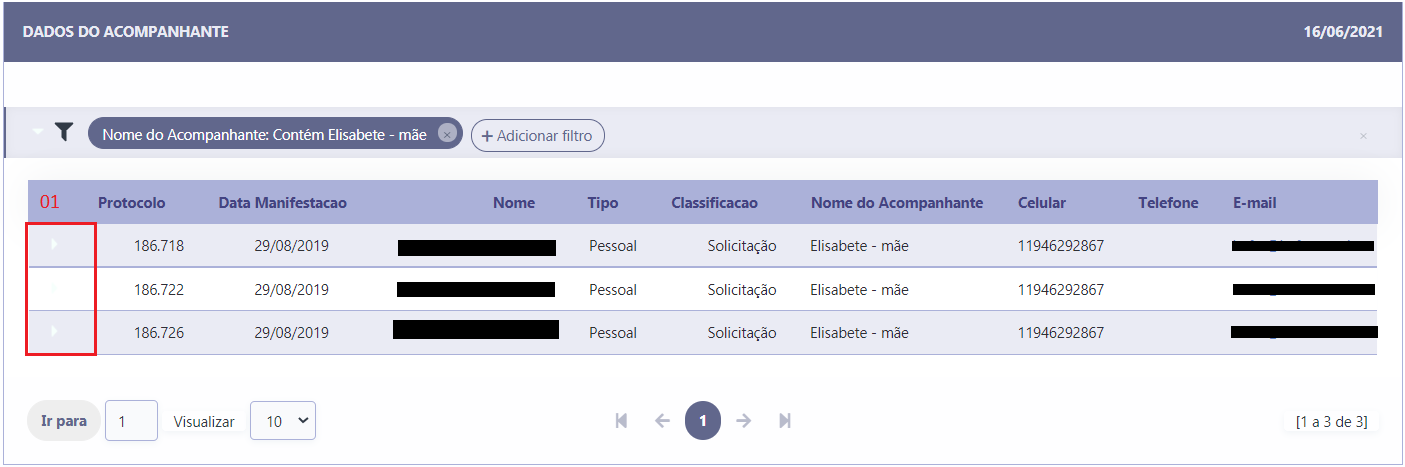Screen dimensions: 1405x467
Task: Close the filter bar with the x
Action: [x=1363, y=136]
